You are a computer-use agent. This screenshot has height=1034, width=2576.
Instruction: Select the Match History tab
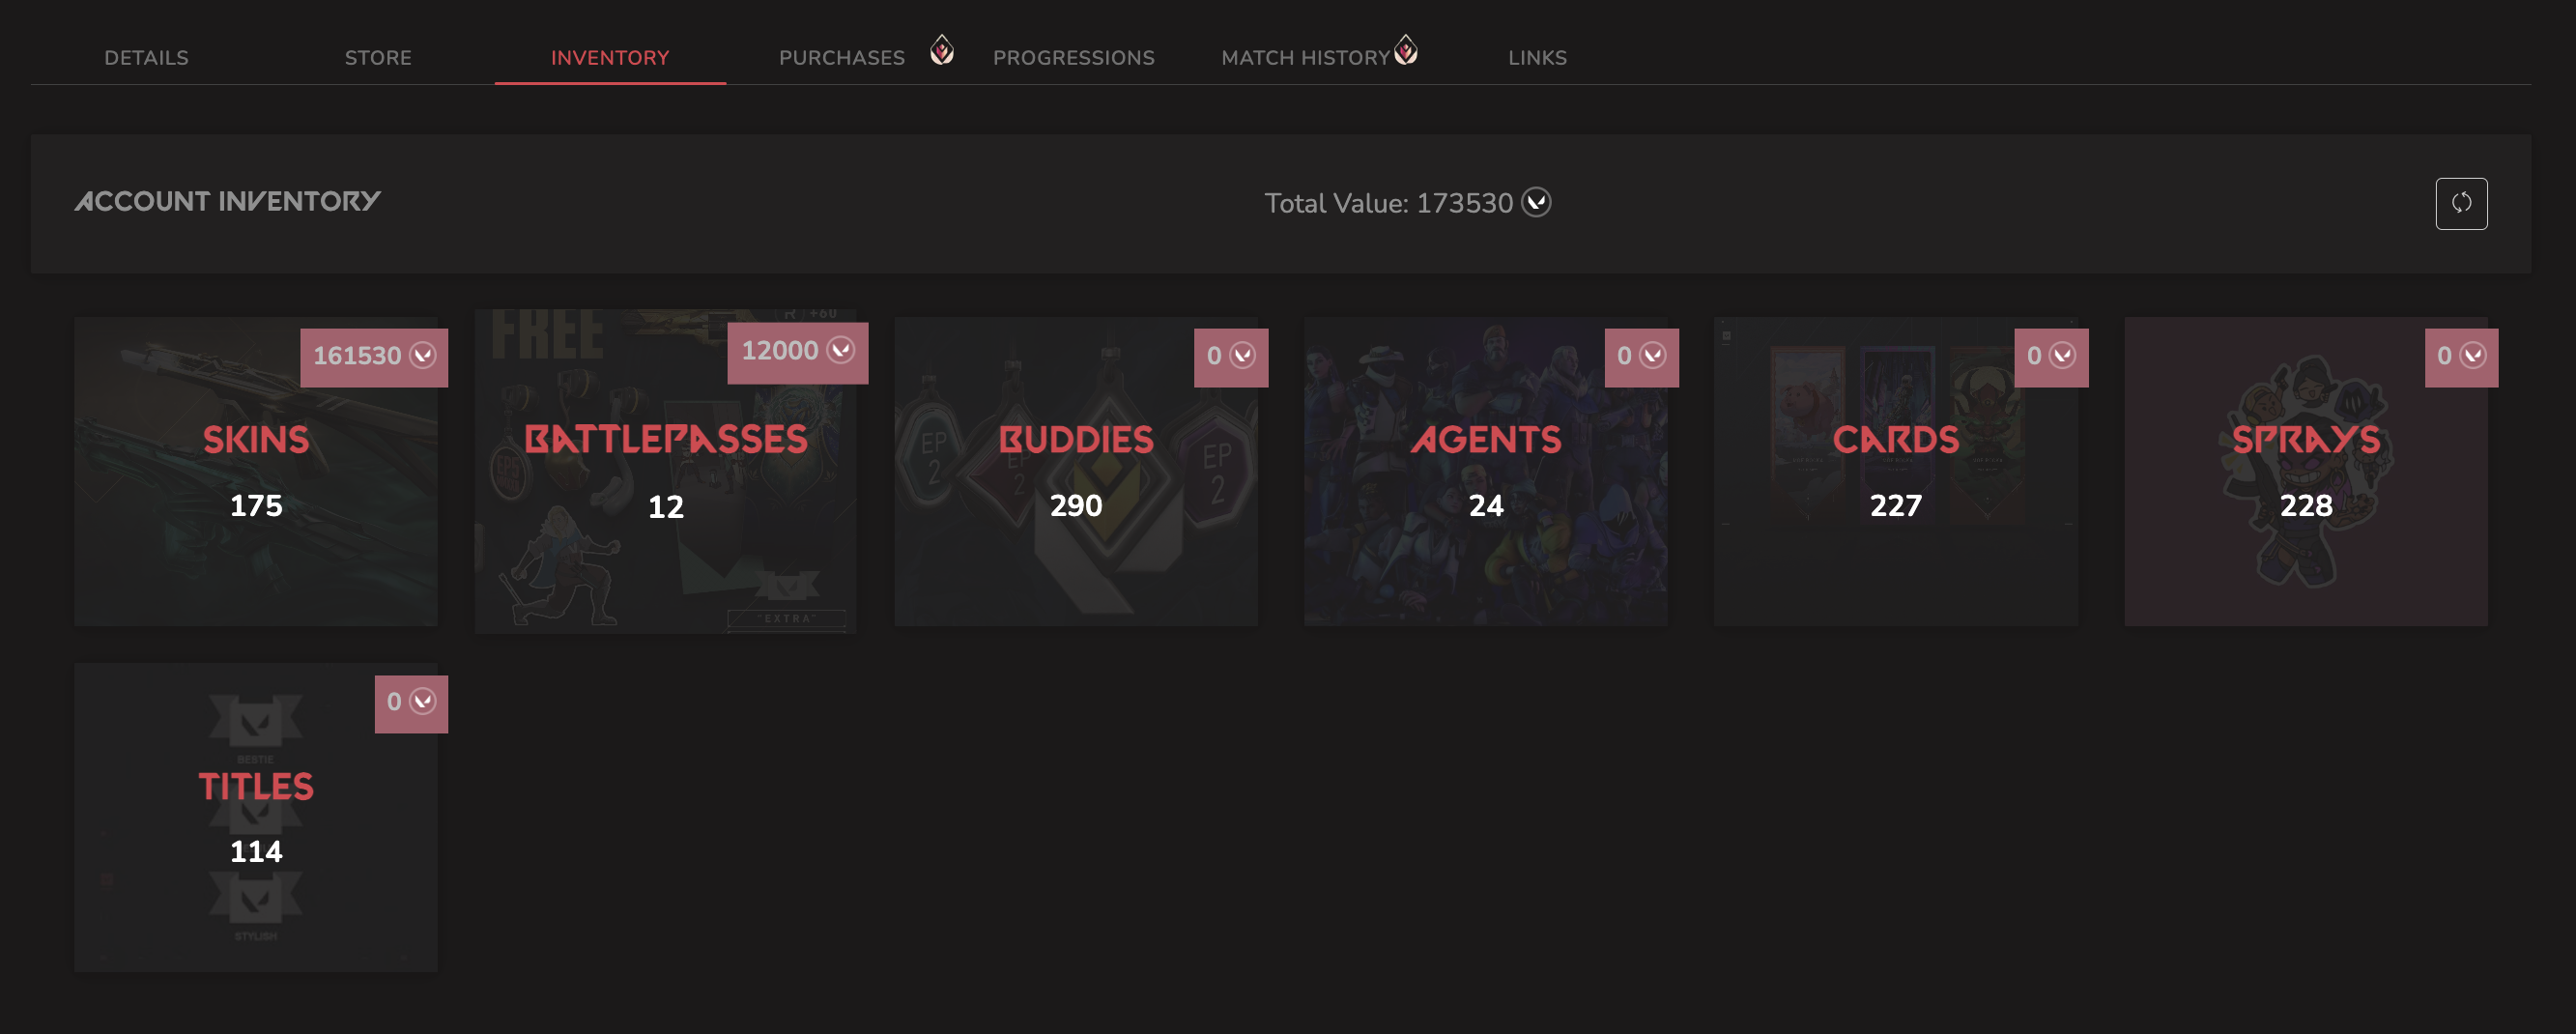1305,58
